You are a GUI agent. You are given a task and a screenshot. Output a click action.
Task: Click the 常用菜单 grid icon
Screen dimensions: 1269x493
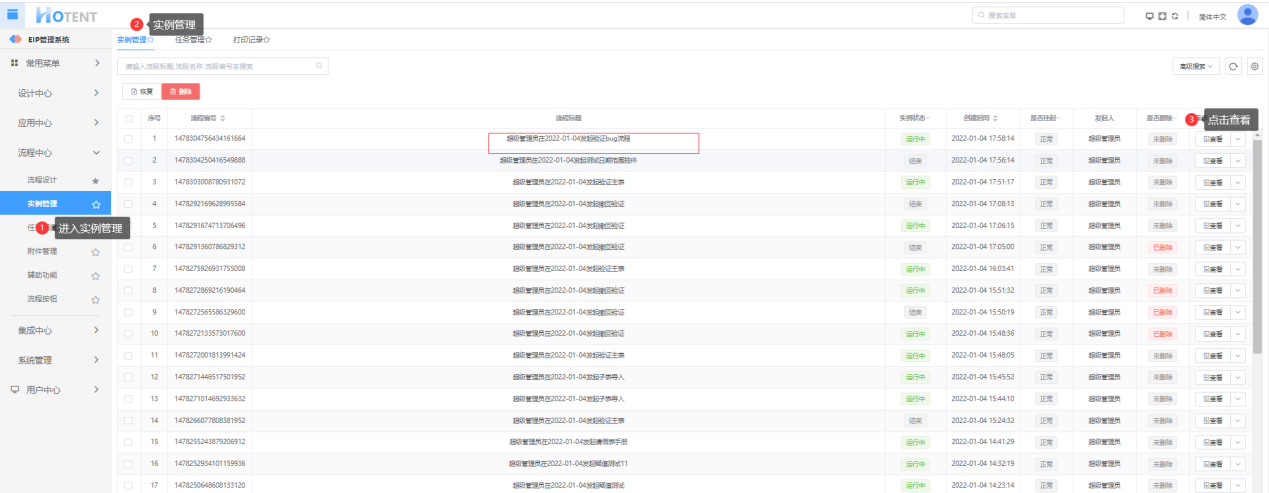(x=15, y=63)
